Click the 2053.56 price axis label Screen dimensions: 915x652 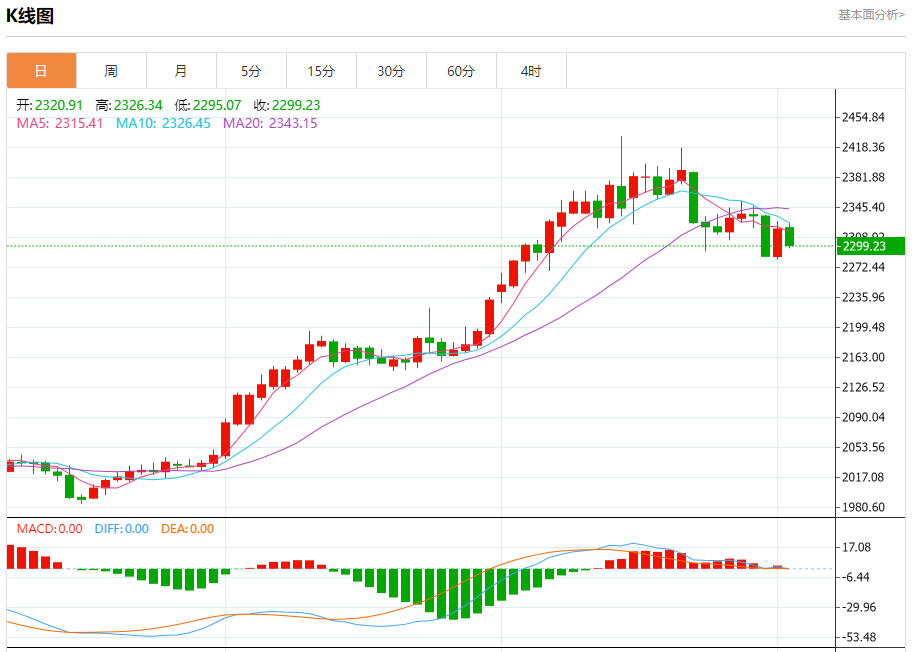pos(863,447)
